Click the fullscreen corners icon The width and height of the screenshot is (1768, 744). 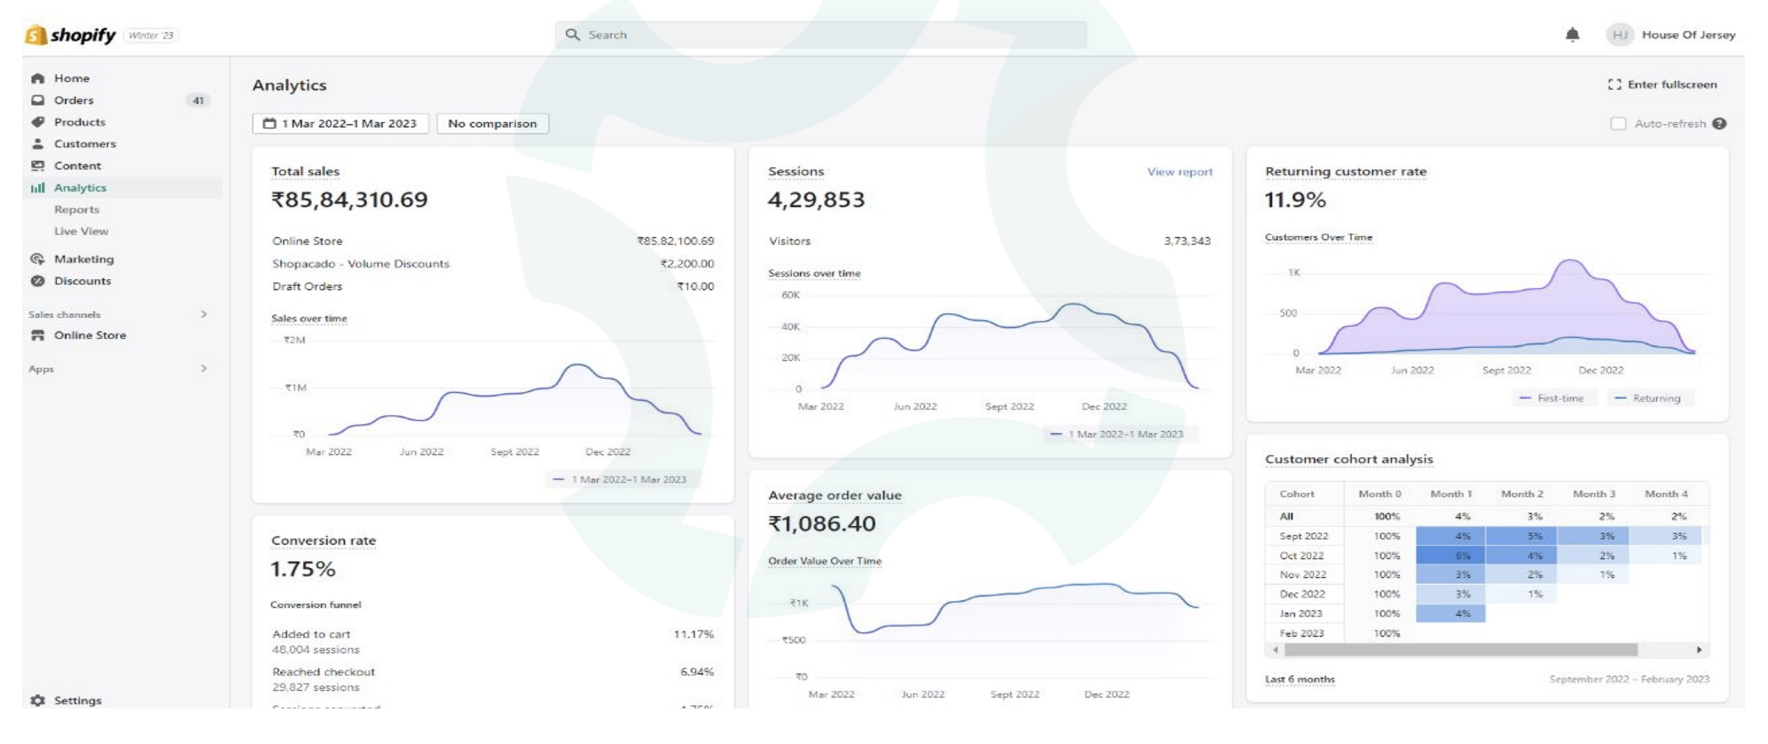(x=1614, y=85)
